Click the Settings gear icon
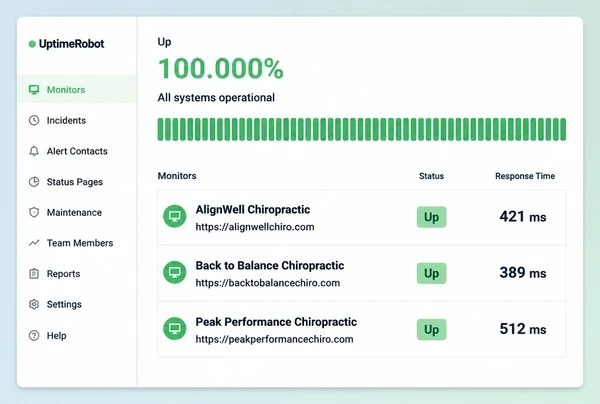600x404 pixels. pos(34,304)
